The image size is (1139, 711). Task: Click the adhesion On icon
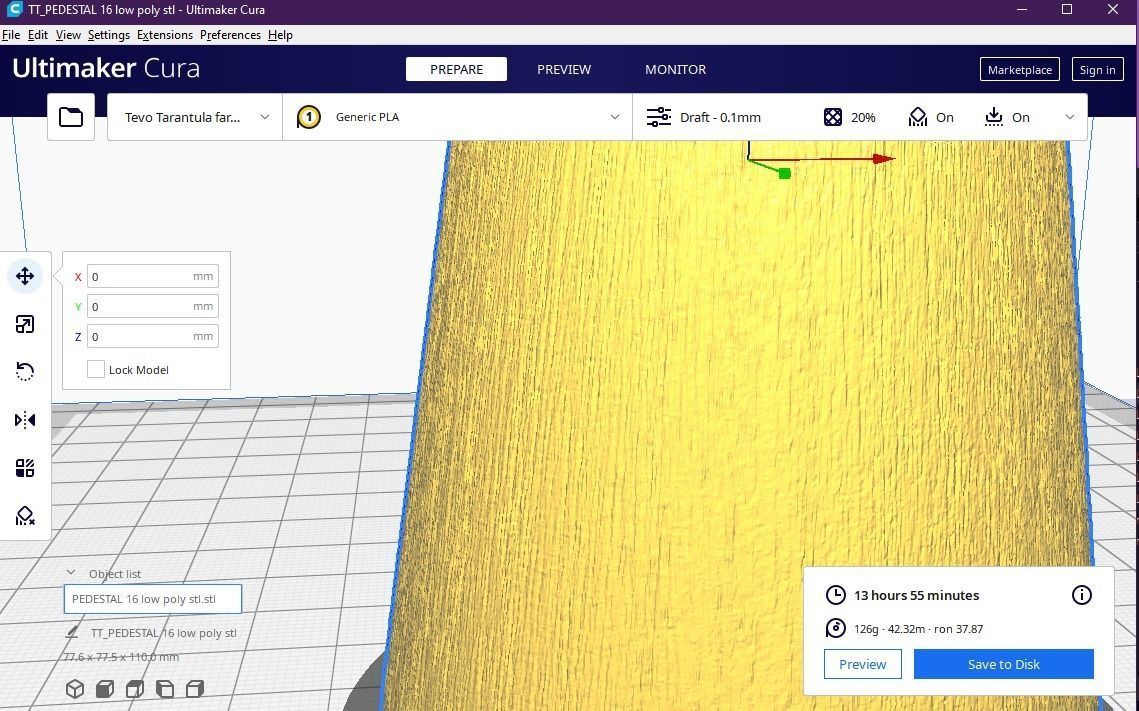pyautogui.click(x=994, y=117)
